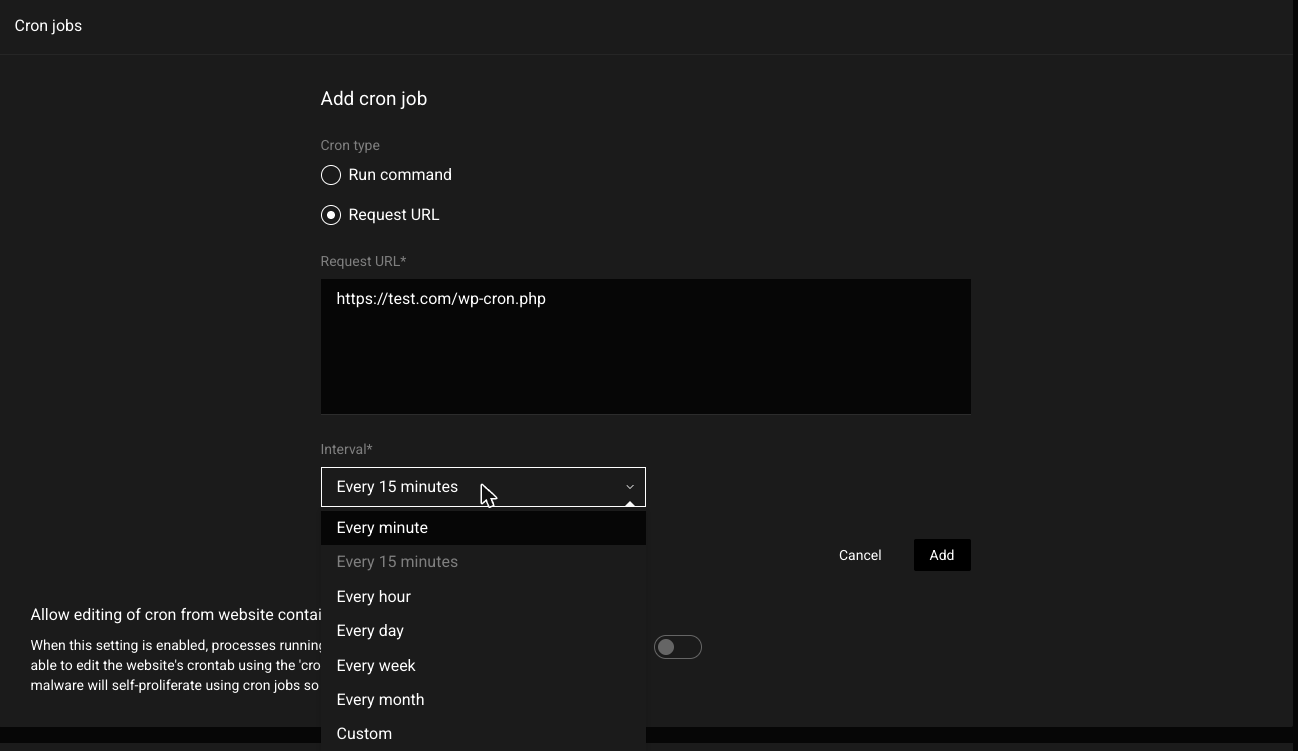Choose Every week interval option

pos(483,666)
